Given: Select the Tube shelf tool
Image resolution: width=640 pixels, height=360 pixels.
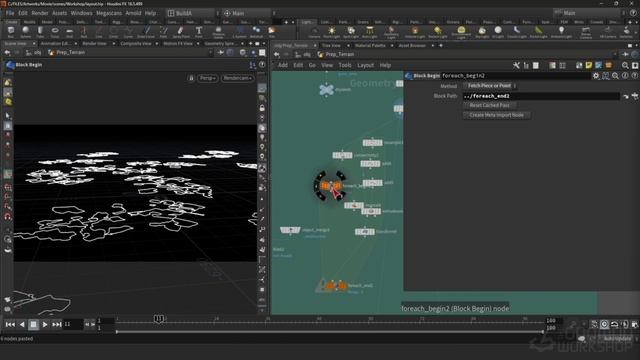Looking at the screenshot, I should 40,32.
